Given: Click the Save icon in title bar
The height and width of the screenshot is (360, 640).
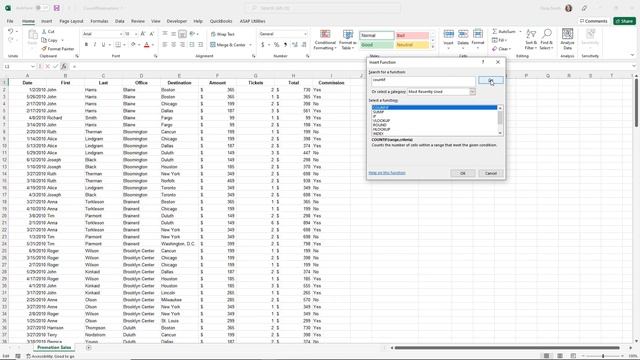Looking at the screenshot, I should tap(57, 8).
